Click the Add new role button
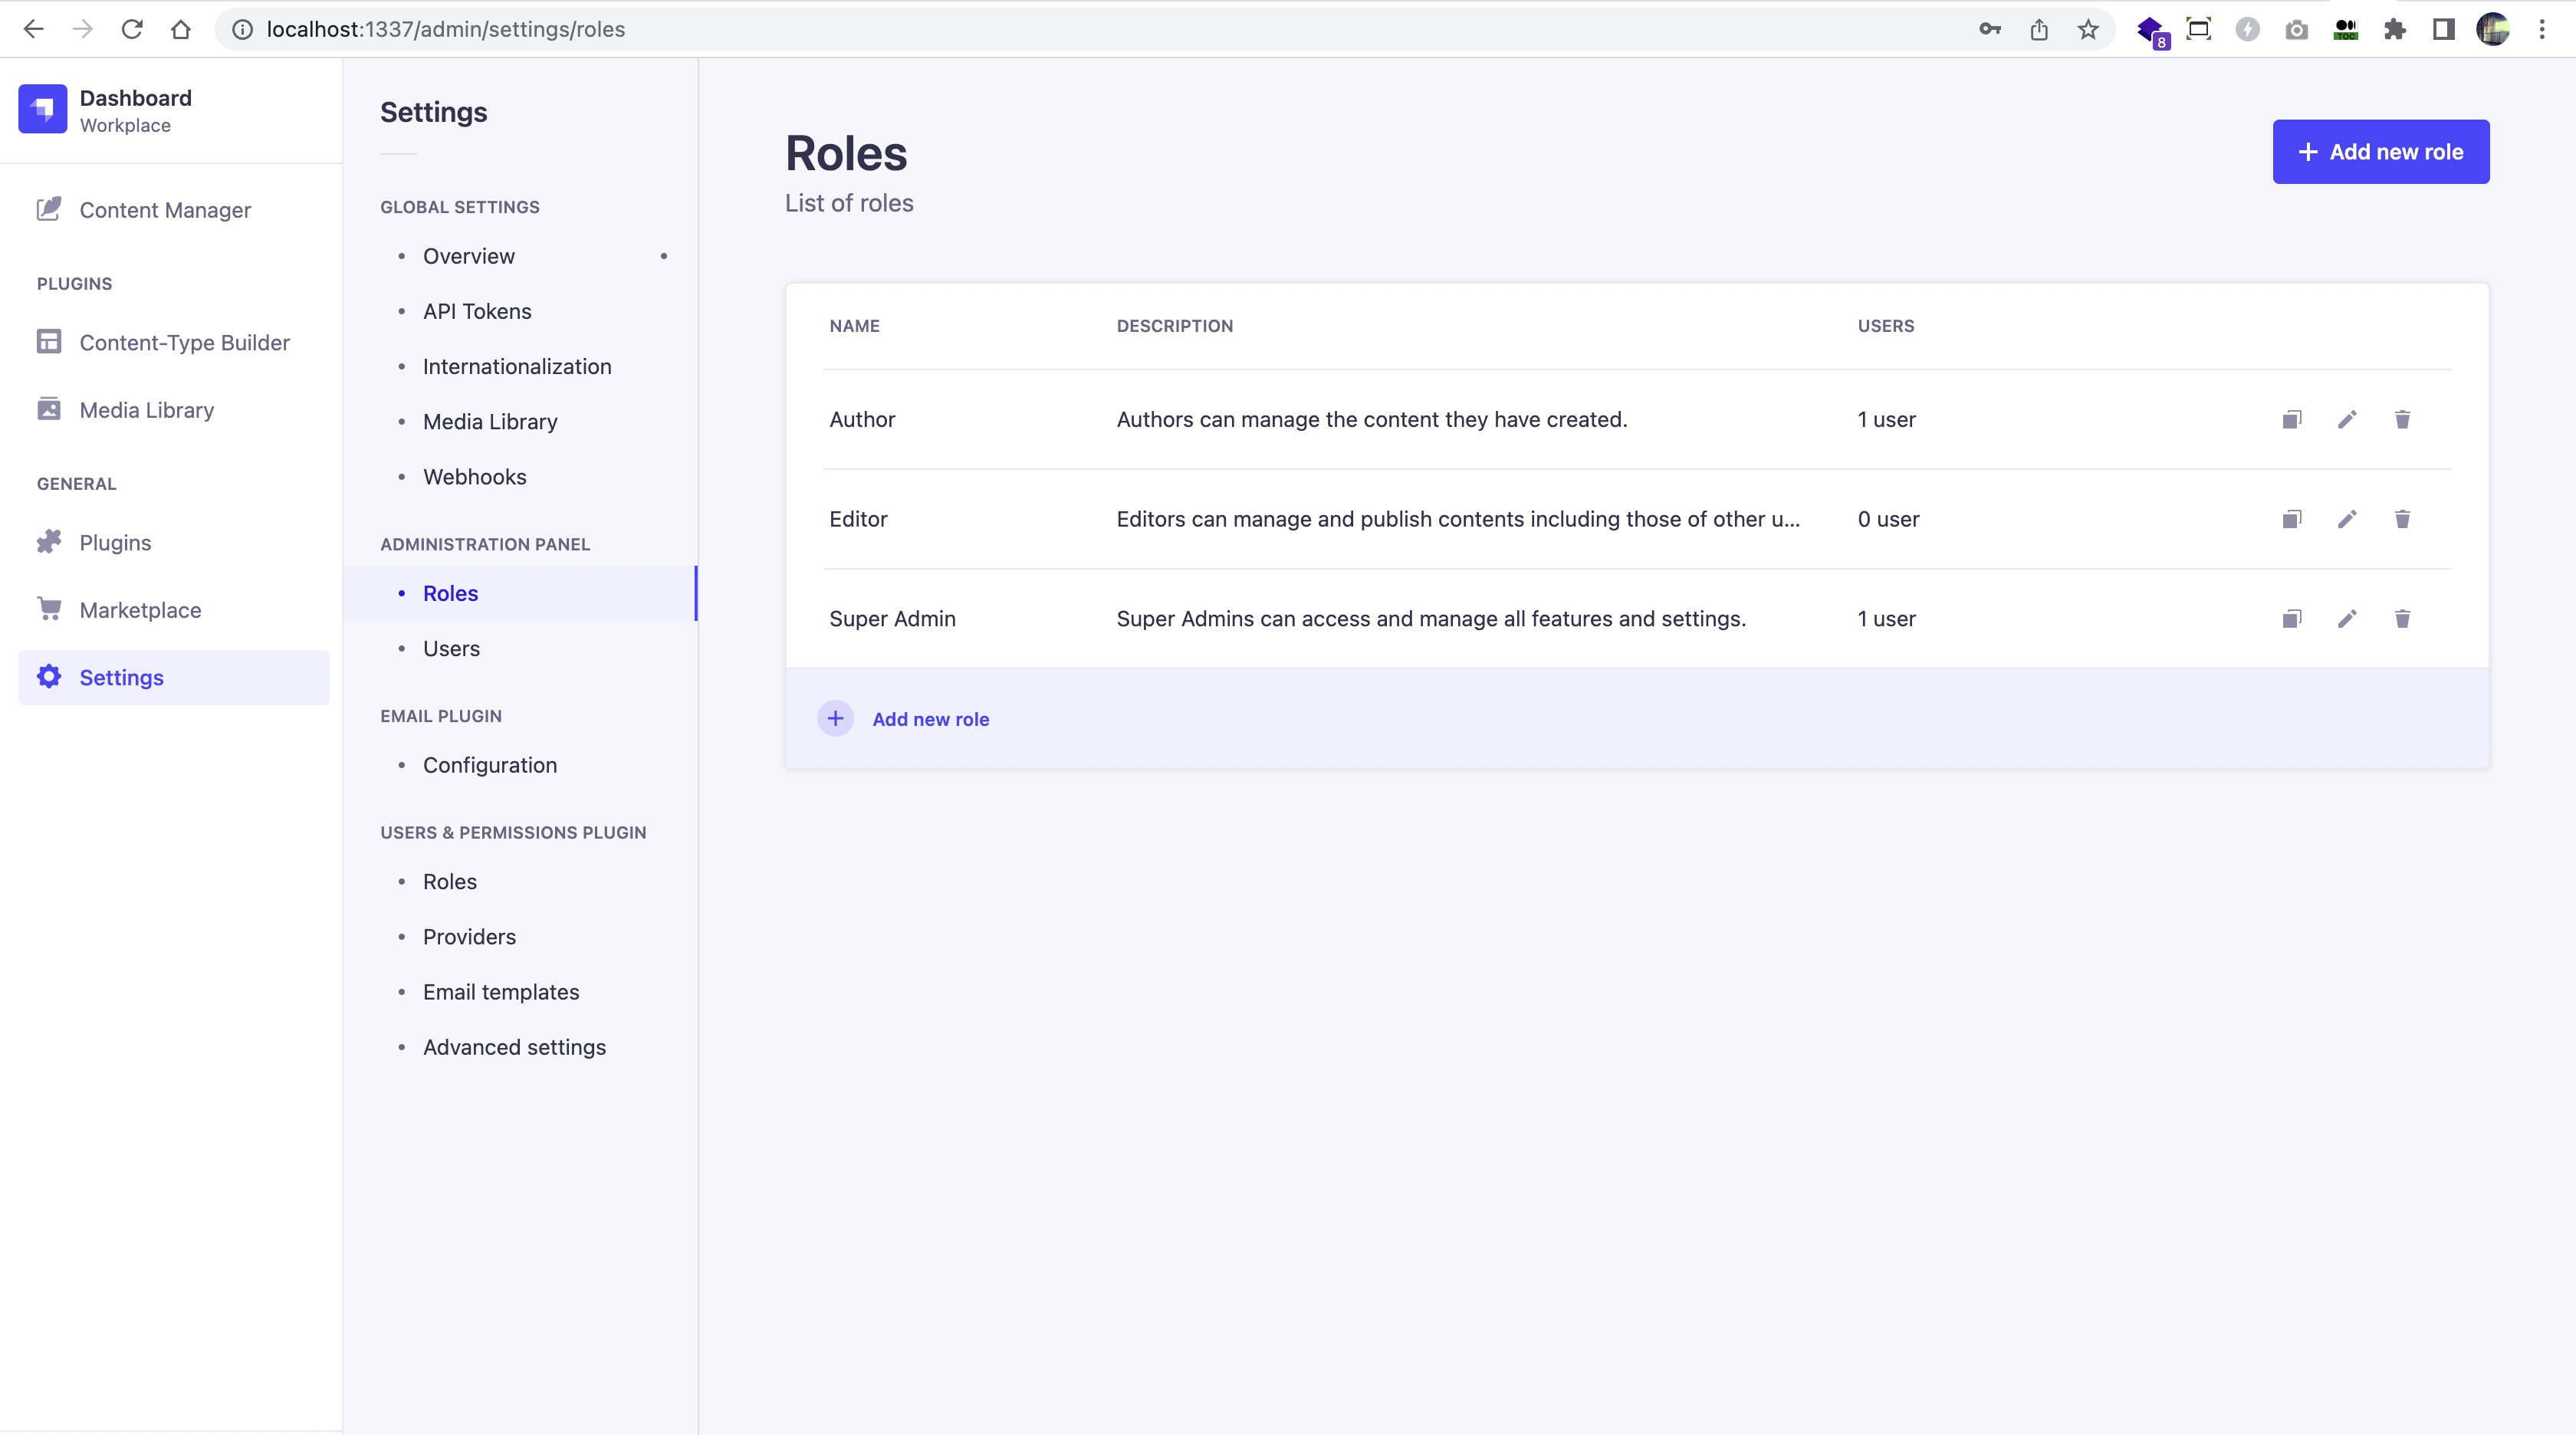This screenshot has width=2576, height=1435. 2382,150
